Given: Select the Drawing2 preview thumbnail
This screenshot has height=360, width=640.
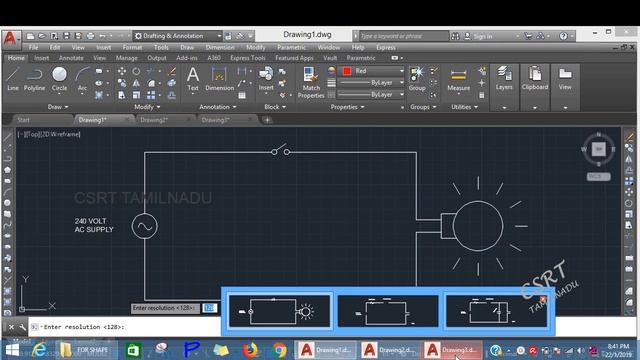Looking at the screenshot, I should pyautogui.click(x=388, y=311).
